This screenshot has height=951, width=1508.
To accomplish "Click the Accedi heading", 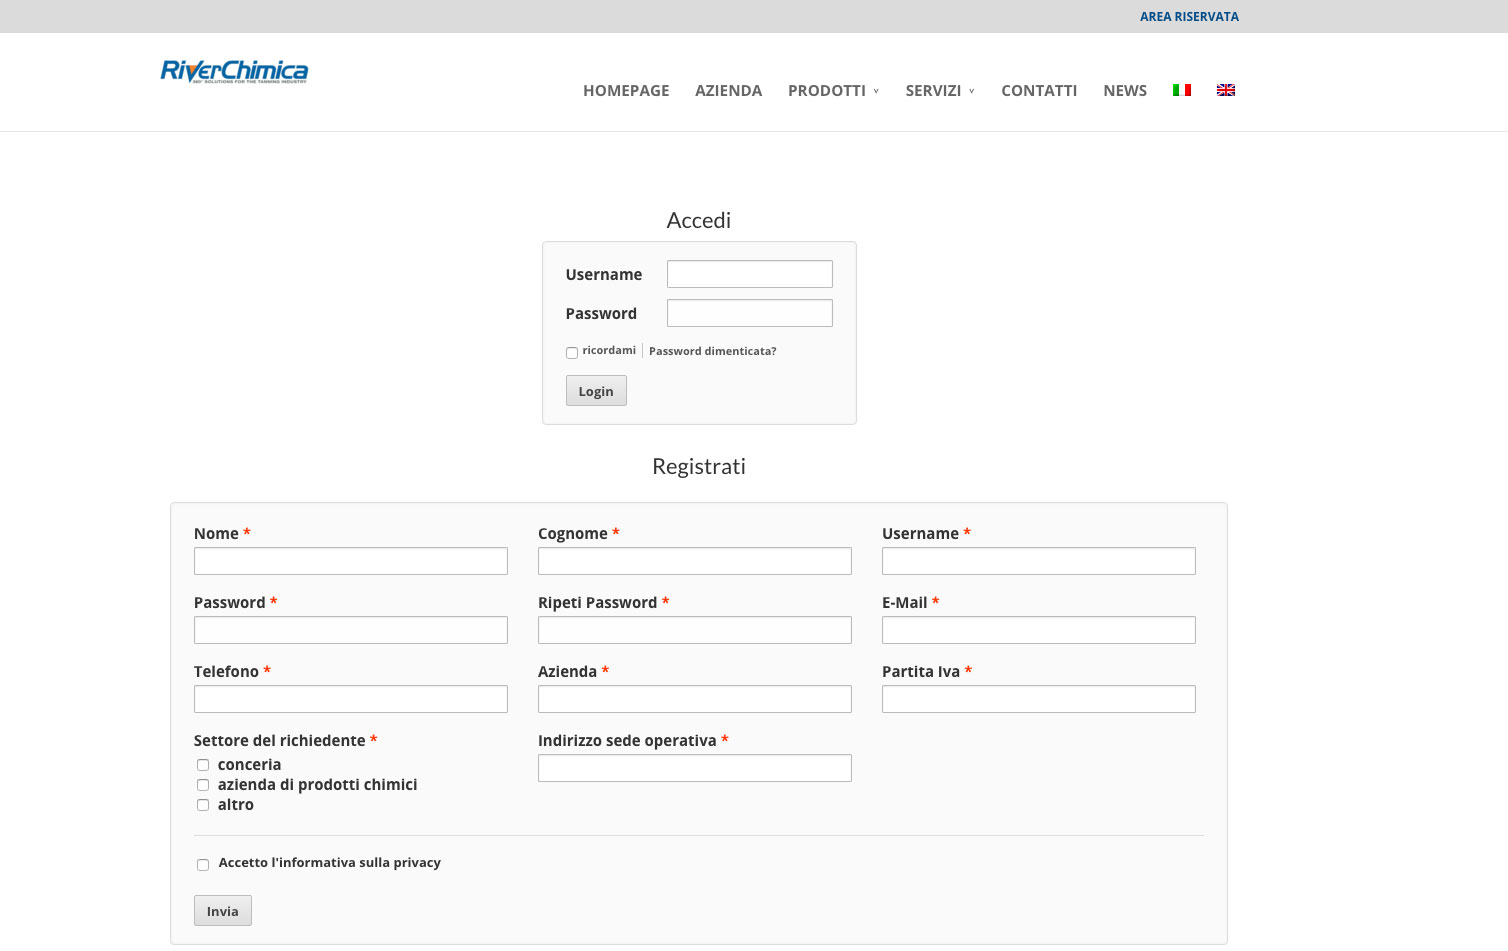I will pyautogui.click(x=699, y=220).
